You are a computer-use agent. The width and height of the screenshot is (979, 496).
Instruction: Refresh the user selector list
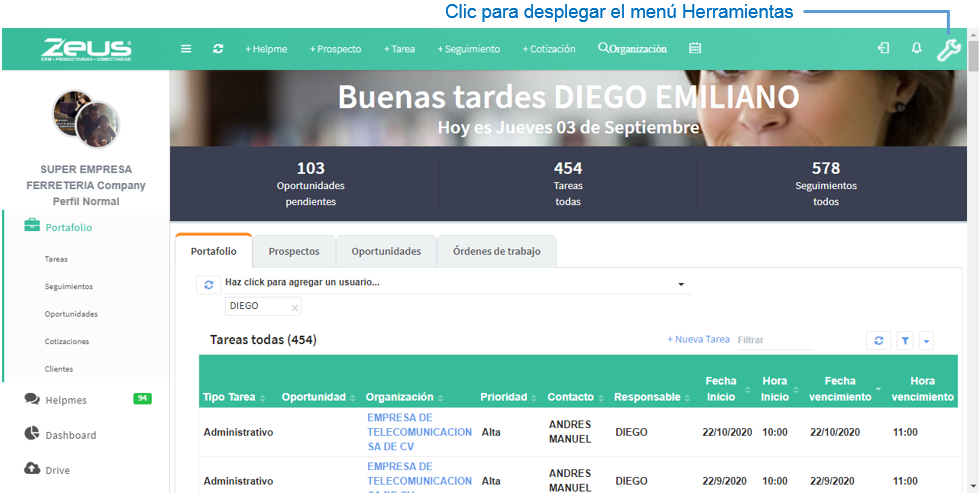208,284
